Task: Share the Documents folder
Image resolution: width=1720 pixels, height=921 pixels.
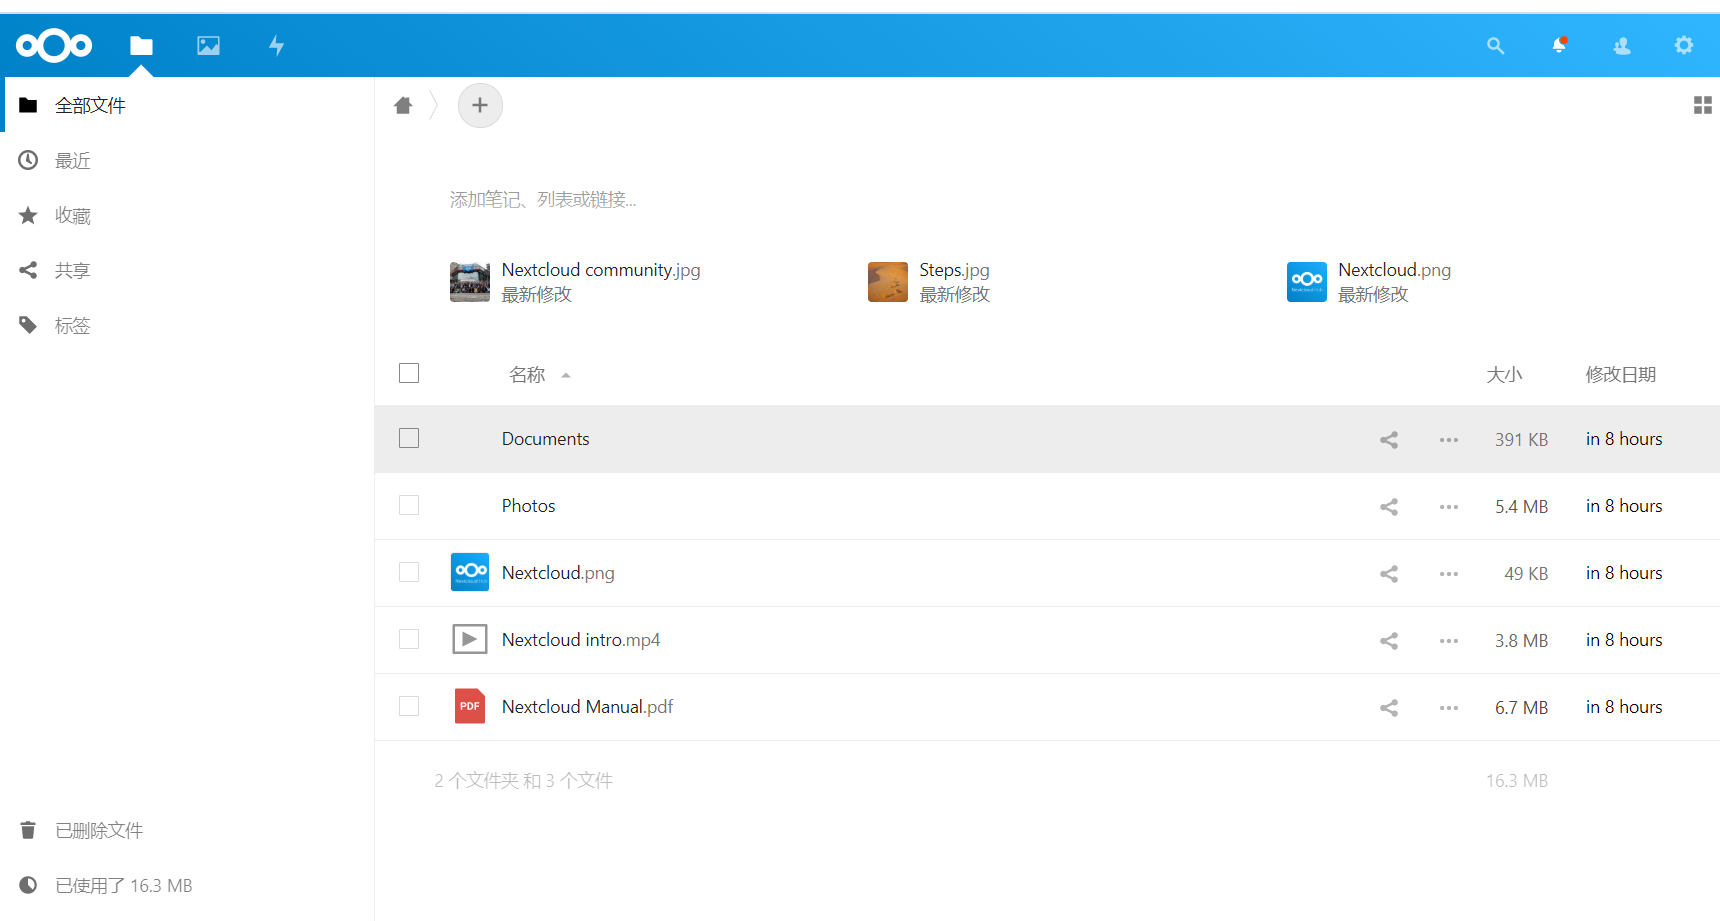Action: click(x=1389, y=439)
